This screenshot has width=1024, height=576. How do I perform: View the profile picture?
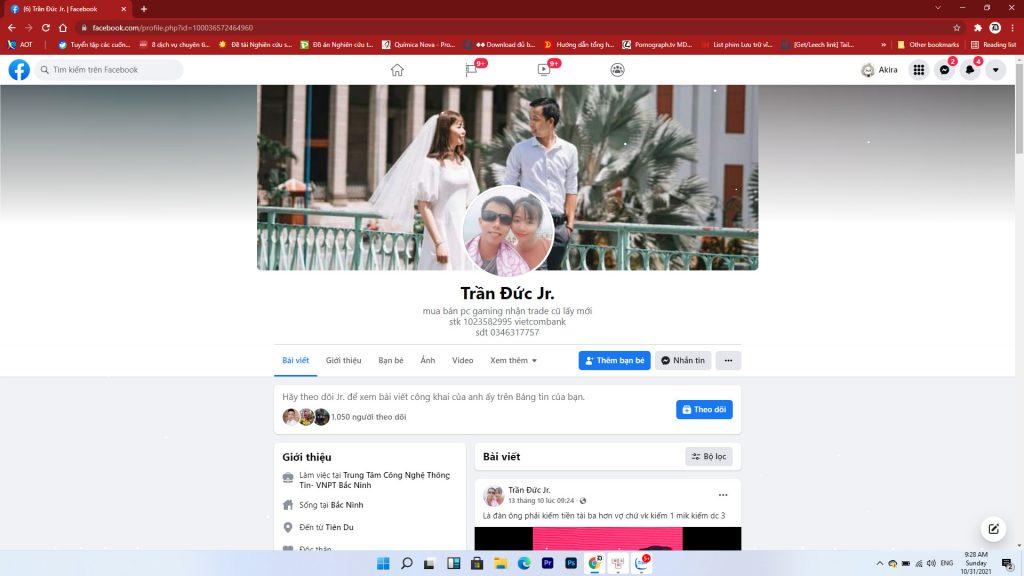pyautogui.click(x=508, y=231)
